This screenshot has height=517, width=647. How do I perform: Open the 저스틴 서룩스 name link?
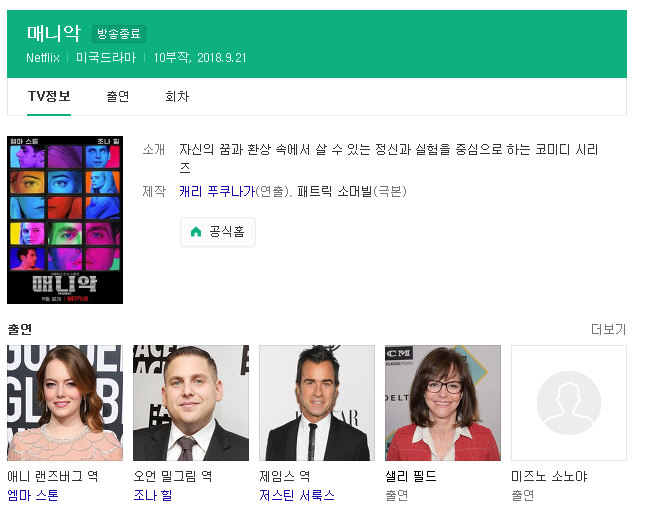coord(297,495)
